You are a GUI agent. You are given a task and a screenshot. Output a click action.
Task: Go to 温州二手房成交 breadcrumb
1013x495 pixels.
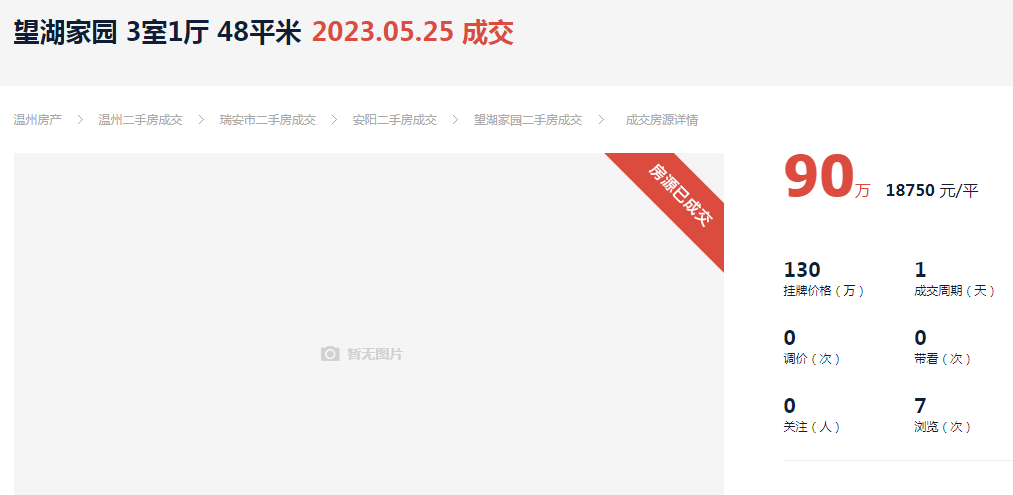coord(140,120)
